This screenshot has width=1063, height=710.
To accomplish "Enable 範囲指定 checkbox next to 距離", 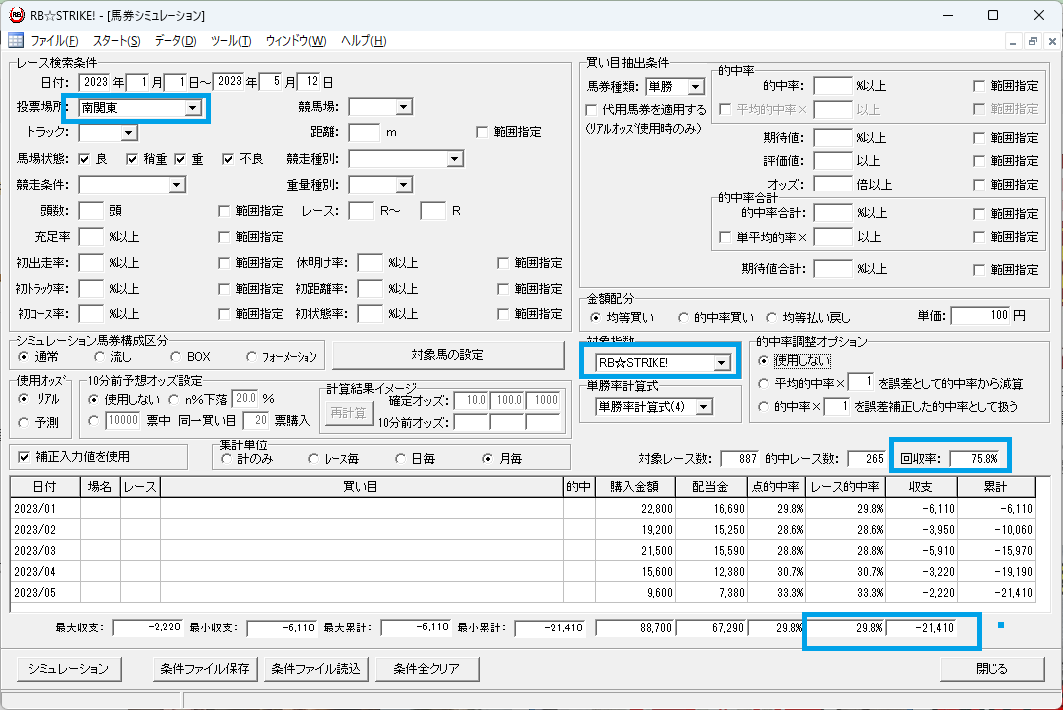I will [482, 132].
